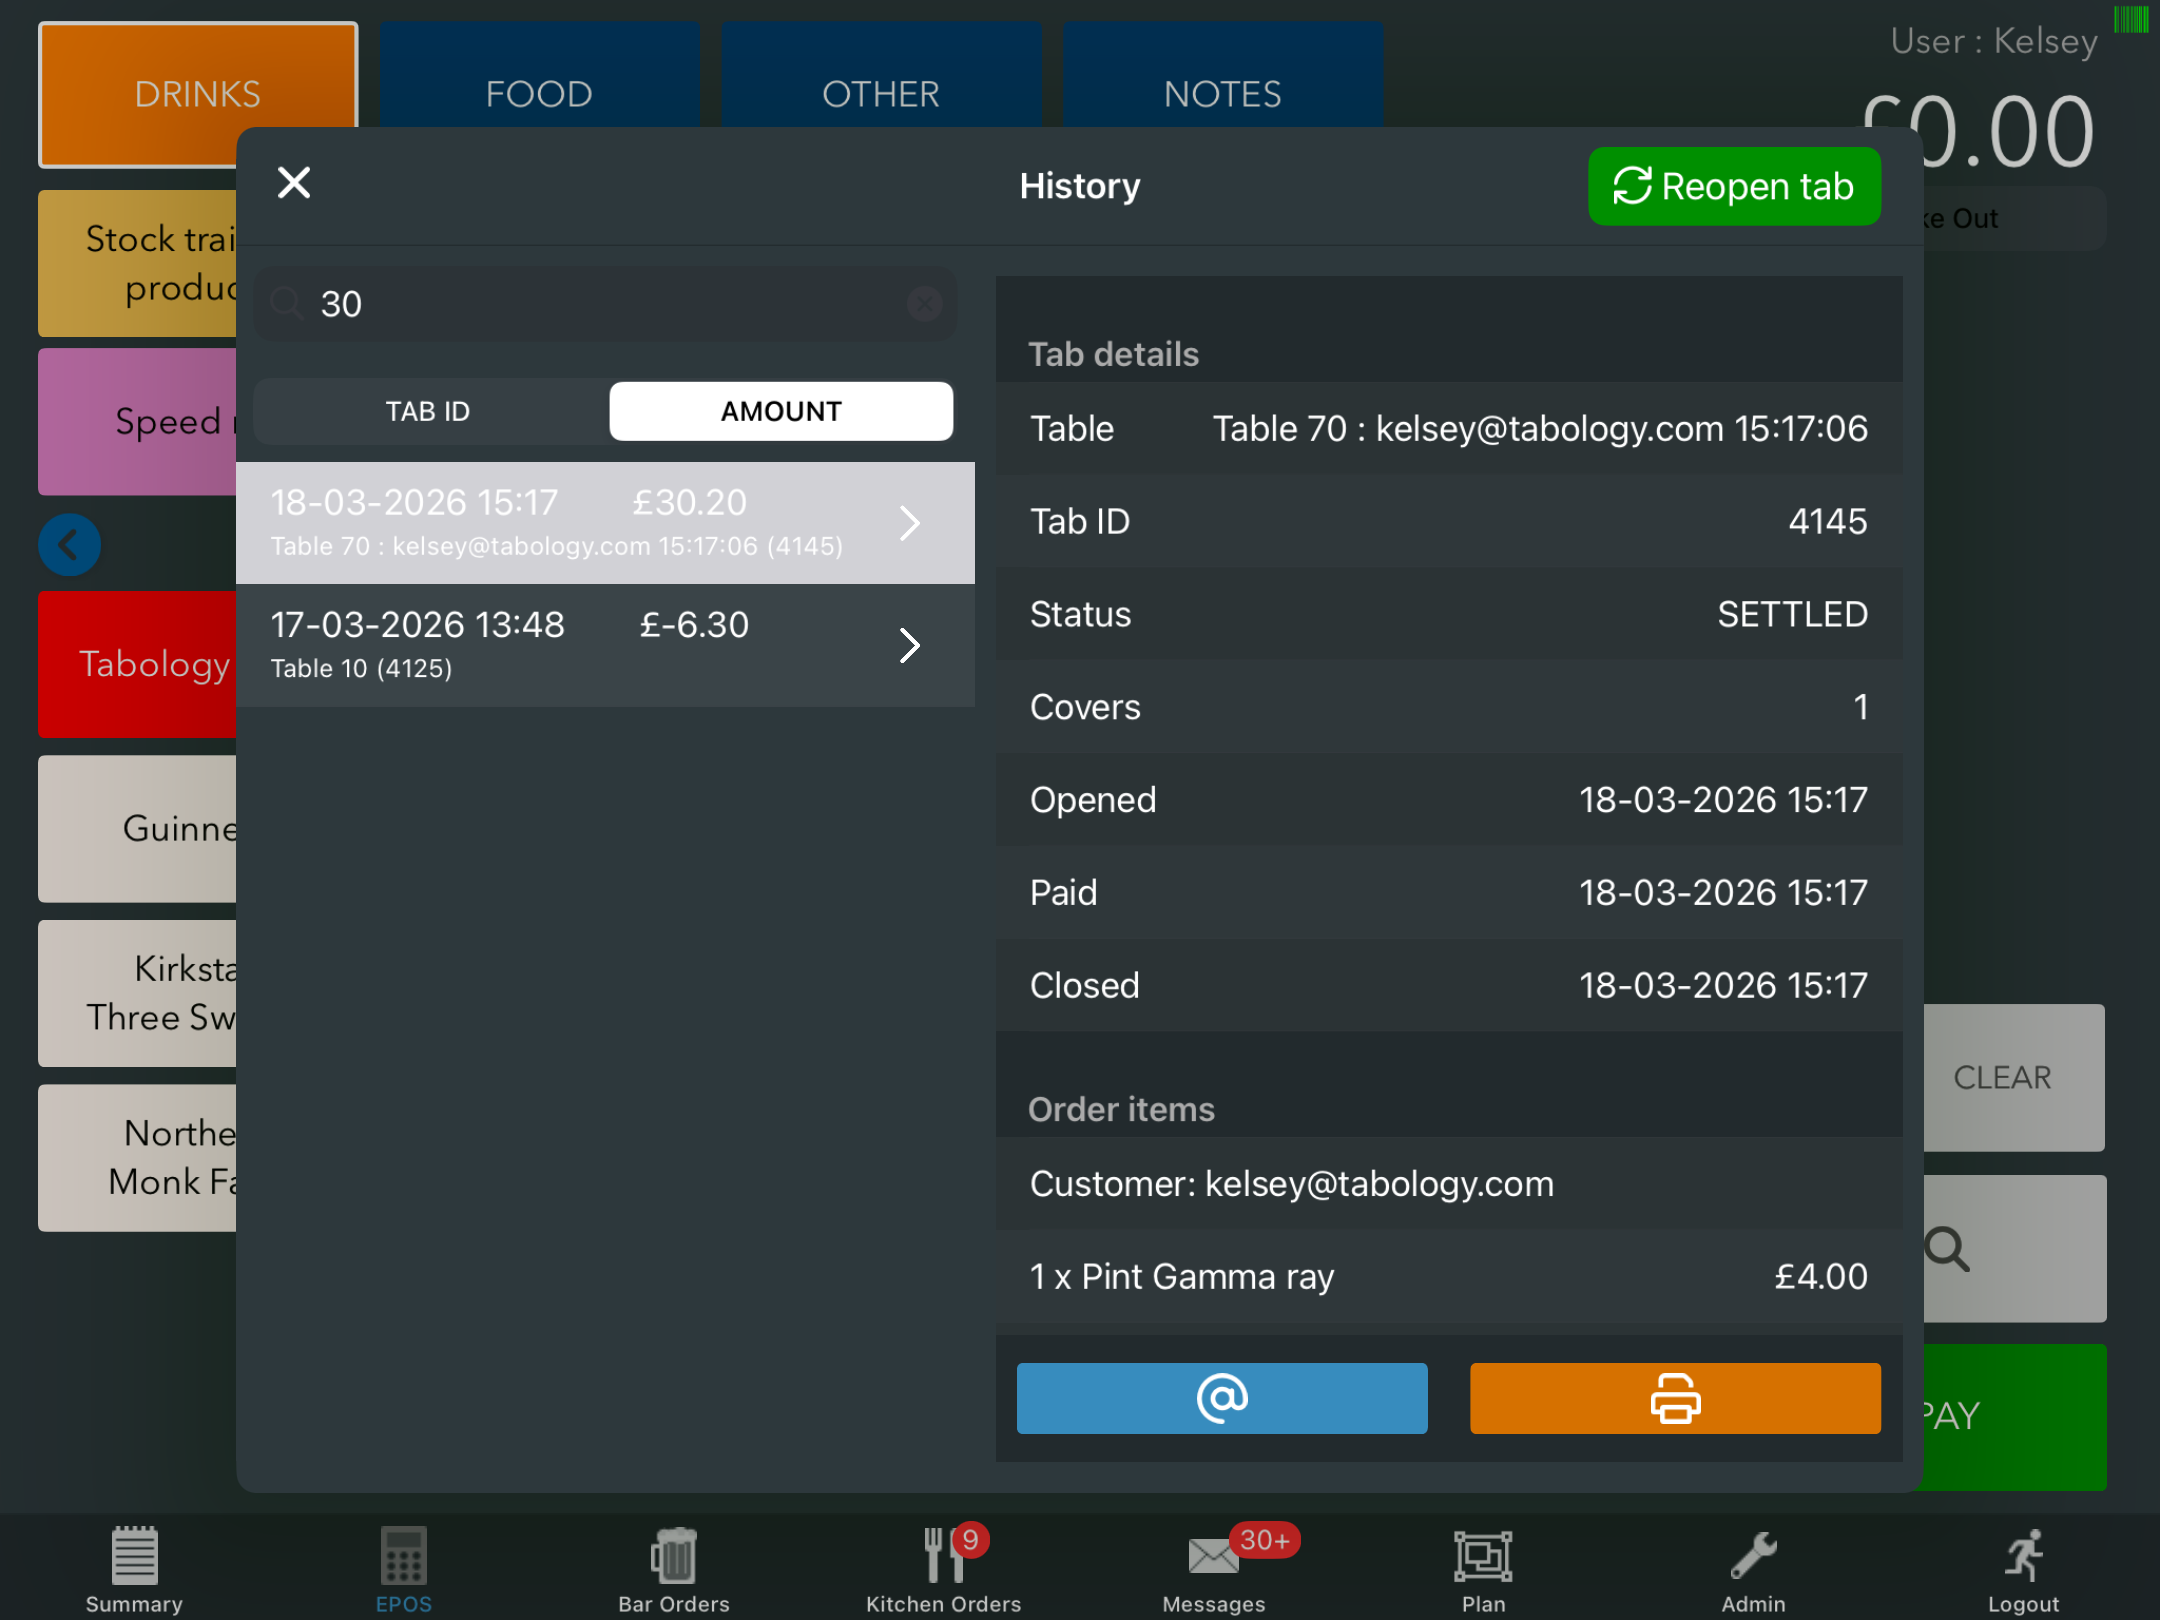Go to the Admin wrench icon

click(1752, 1567)
